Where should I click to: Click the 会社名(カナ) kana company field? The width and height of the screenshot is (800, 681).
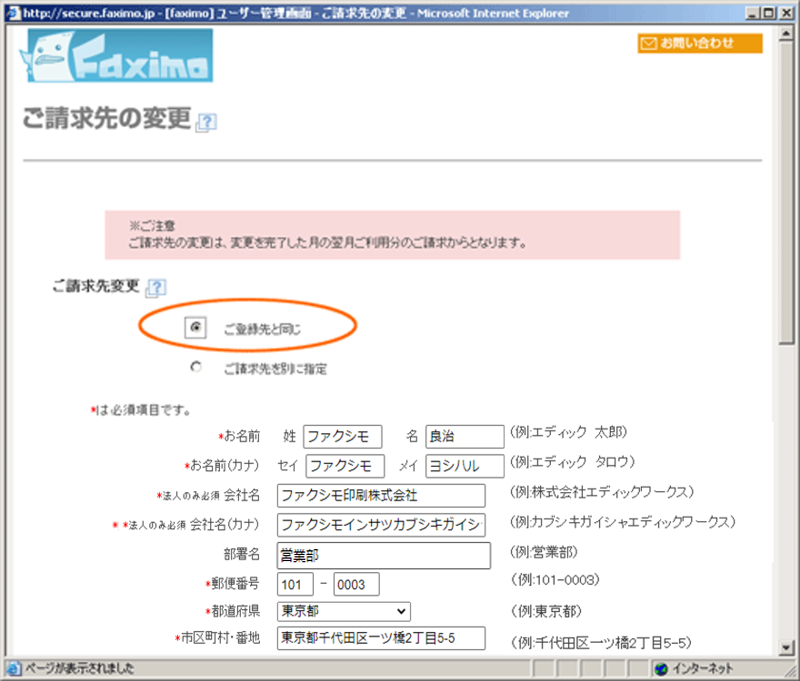(380, 525)
